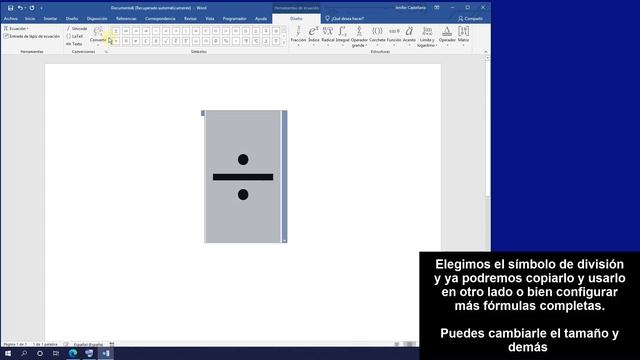Switch to the Insertar tab
The image size is (640, 360).
click(50, 19)
